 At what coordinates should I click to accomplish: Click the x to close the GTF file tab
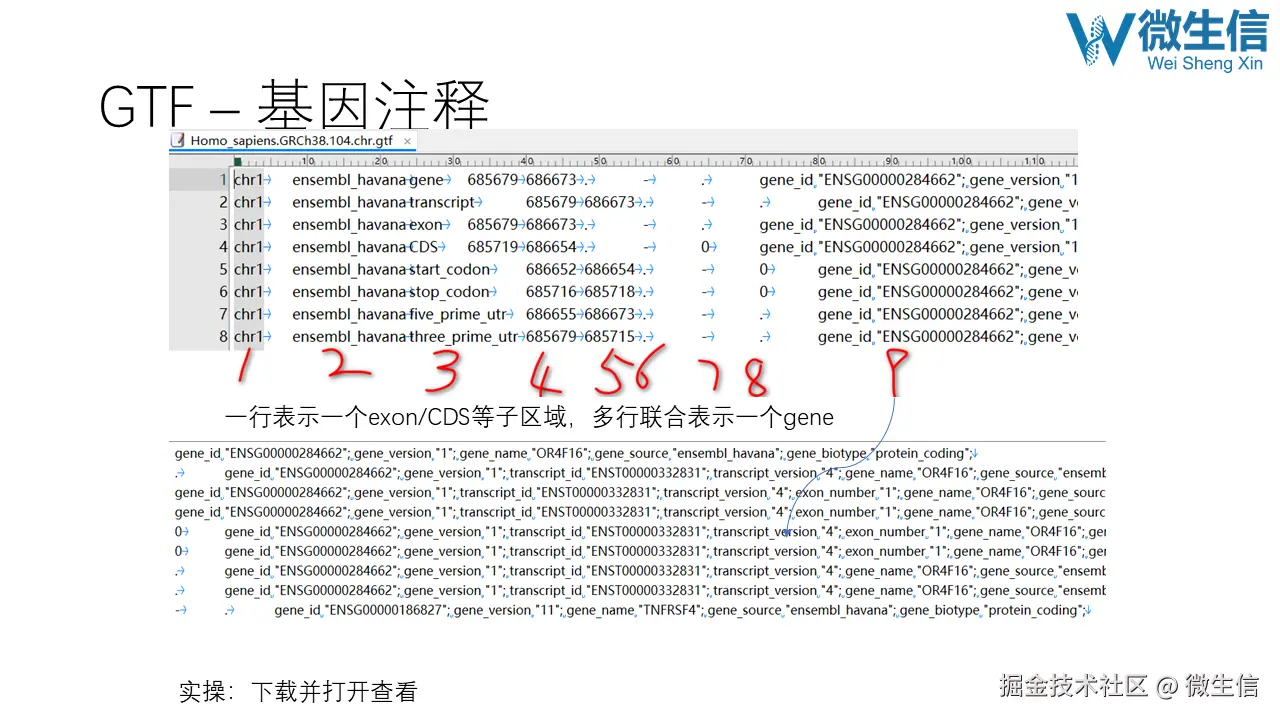point(407,141)
